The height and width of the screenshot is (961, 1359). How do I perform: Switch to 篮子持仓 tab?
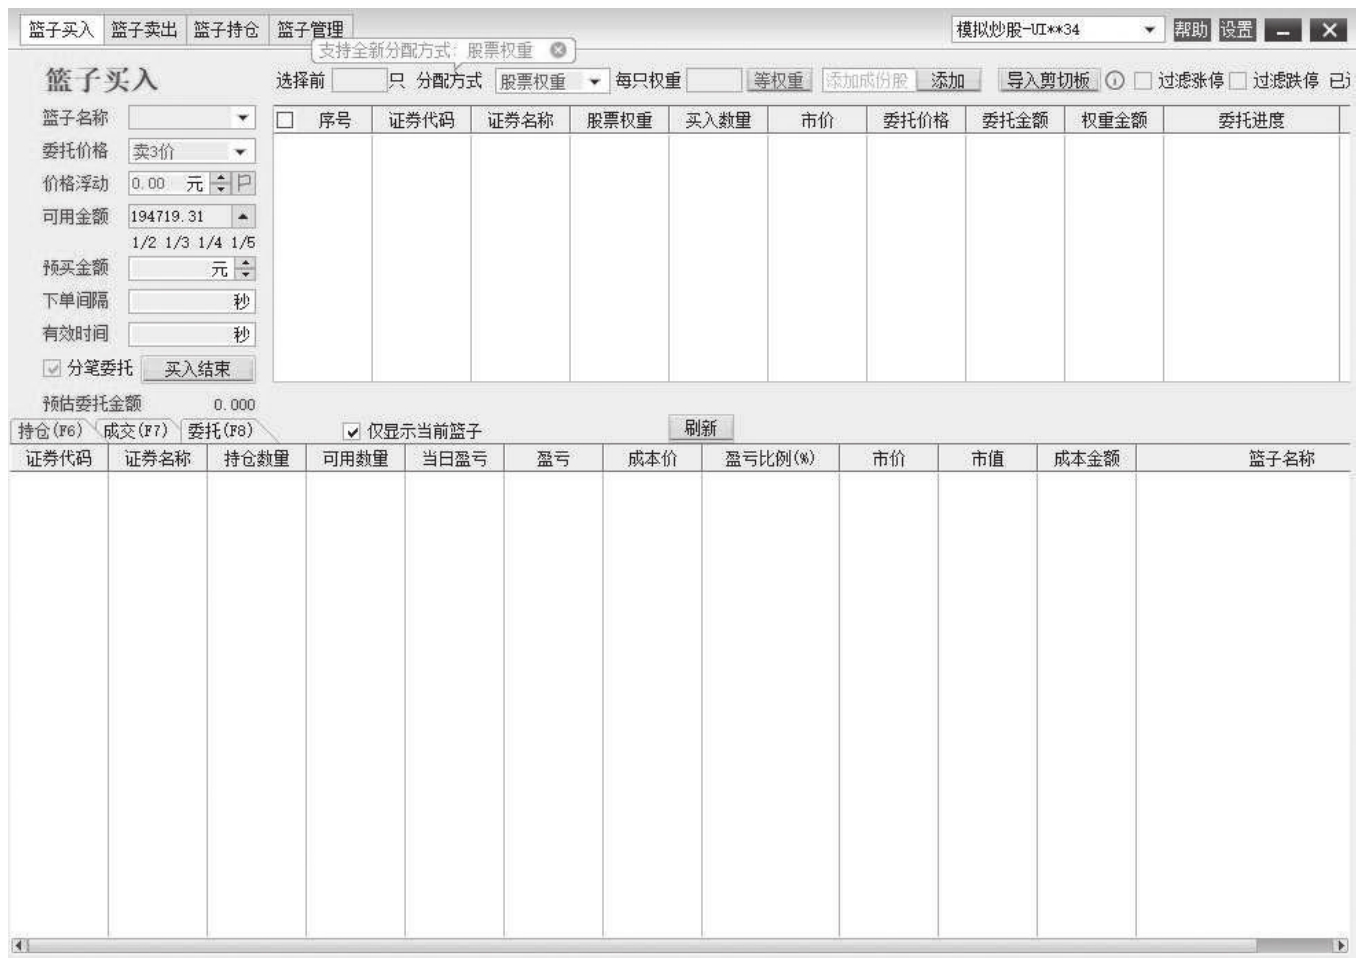(x=226, y=30)
